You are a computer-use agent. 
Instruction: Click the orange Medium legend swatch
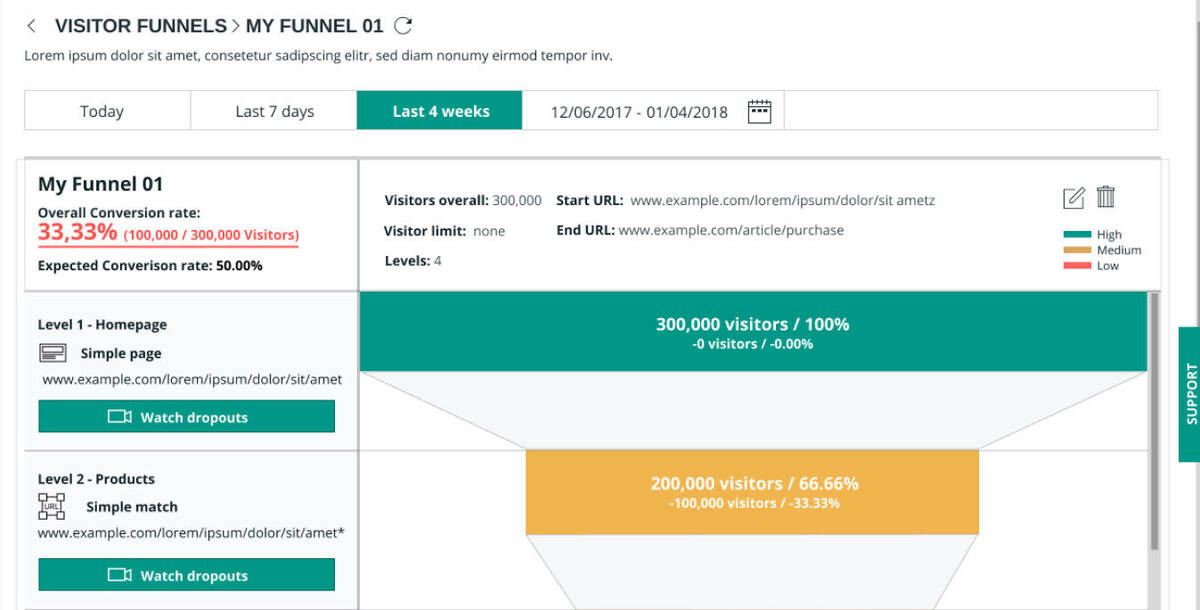(1076, 250)
